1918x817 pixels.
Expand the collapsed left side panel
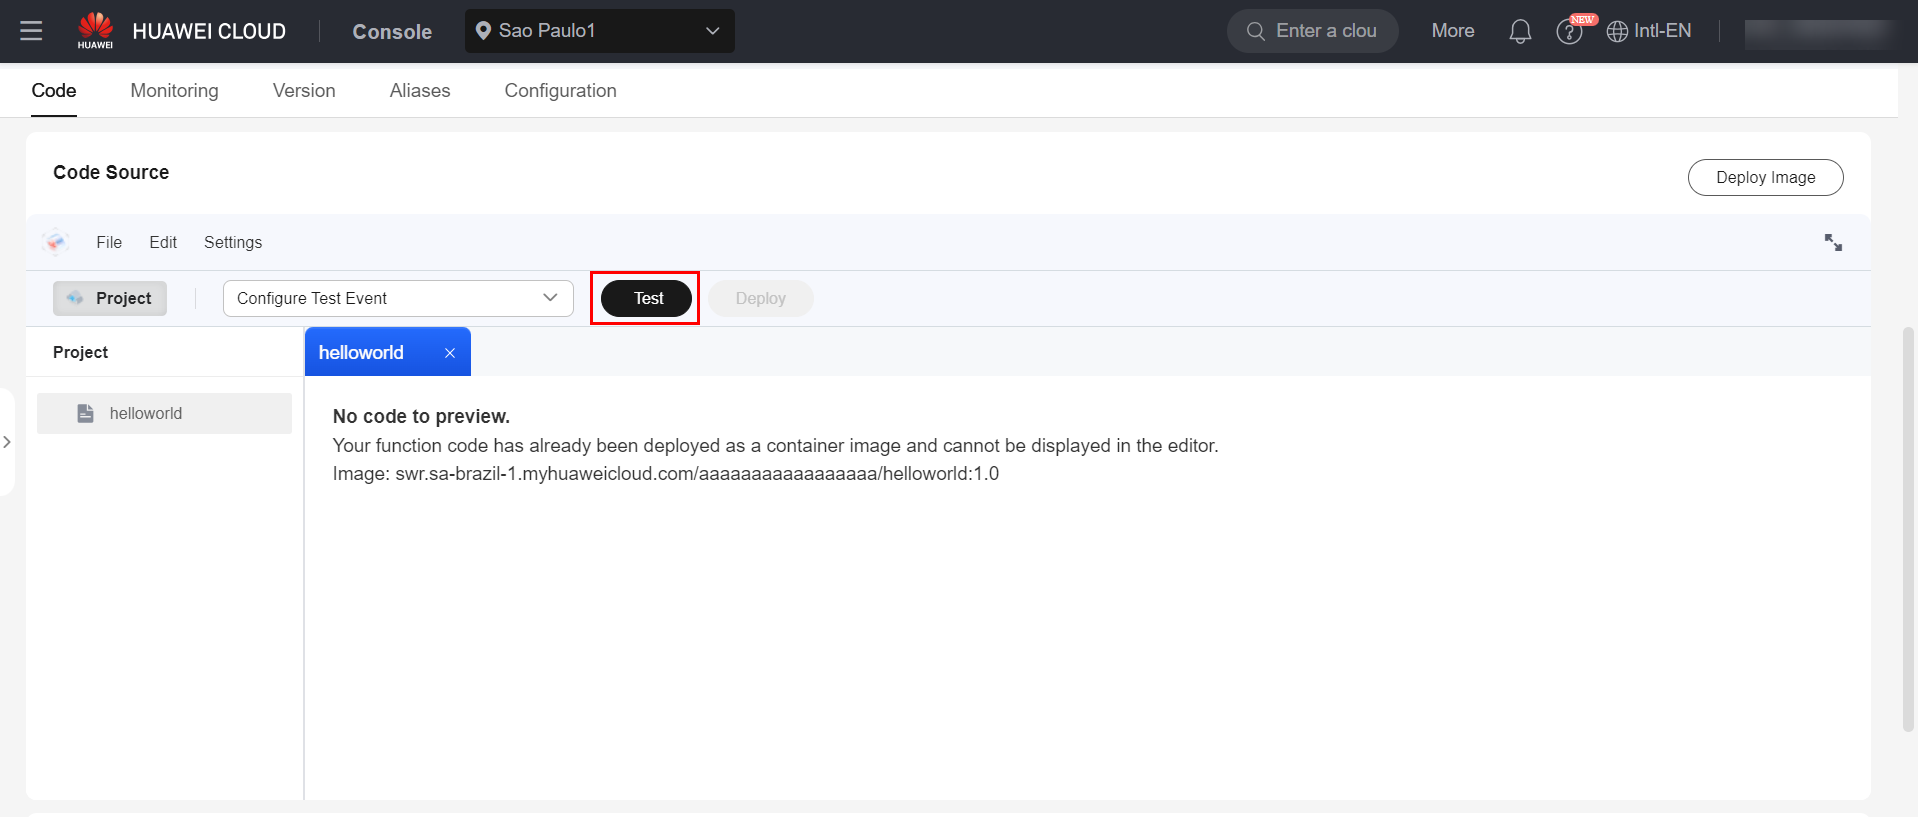point(7,442)
